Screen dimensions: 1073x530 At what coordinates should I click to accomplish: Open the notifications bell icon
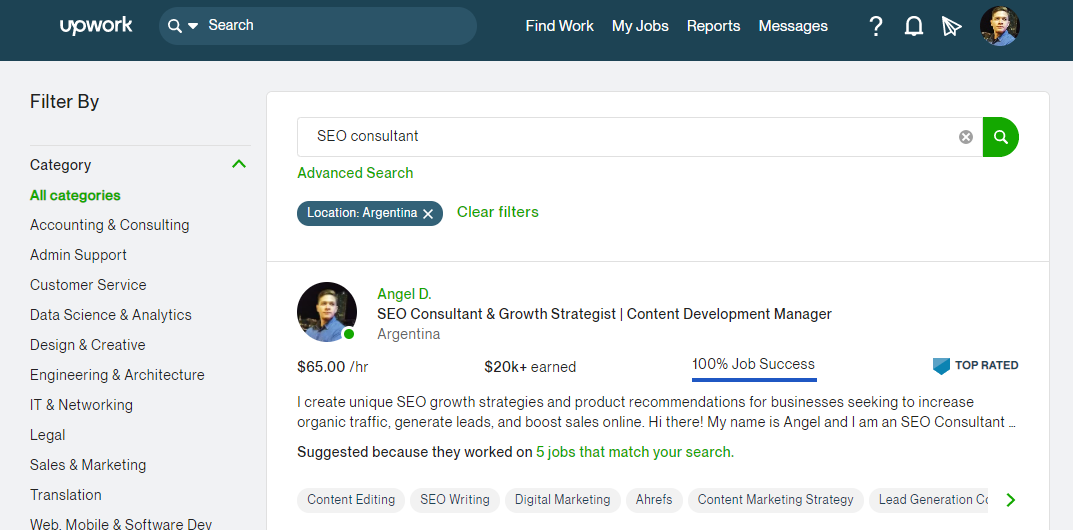pyautogui.click(x=913, y=26)
